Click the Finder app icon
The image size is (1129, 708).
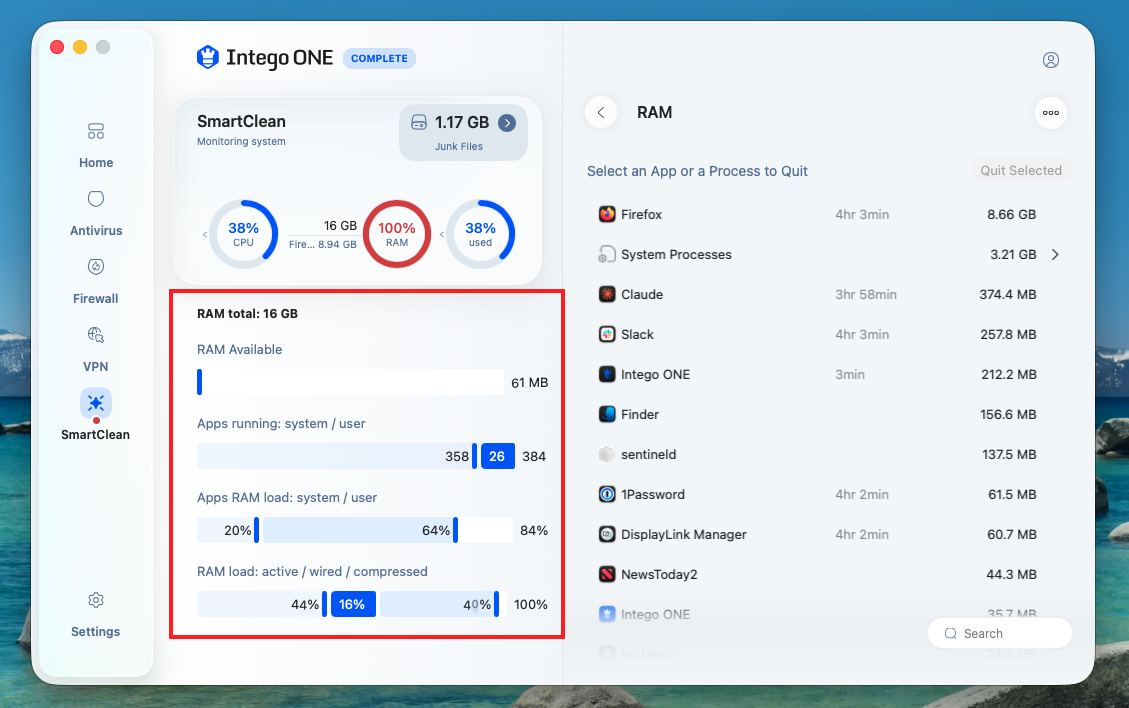607,414
